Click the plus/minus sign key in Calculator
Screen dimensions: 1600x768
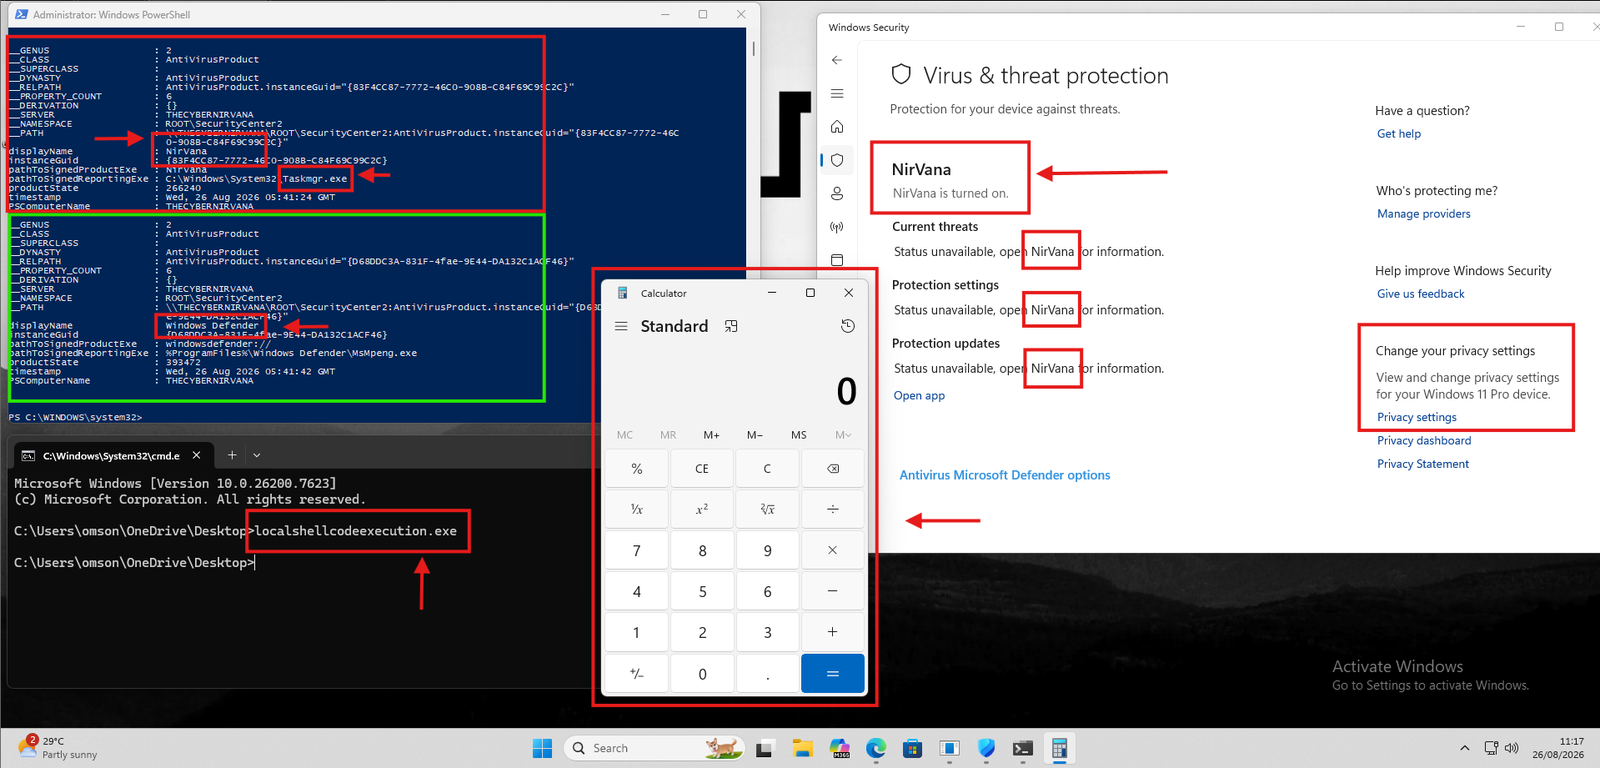(637, 674)
